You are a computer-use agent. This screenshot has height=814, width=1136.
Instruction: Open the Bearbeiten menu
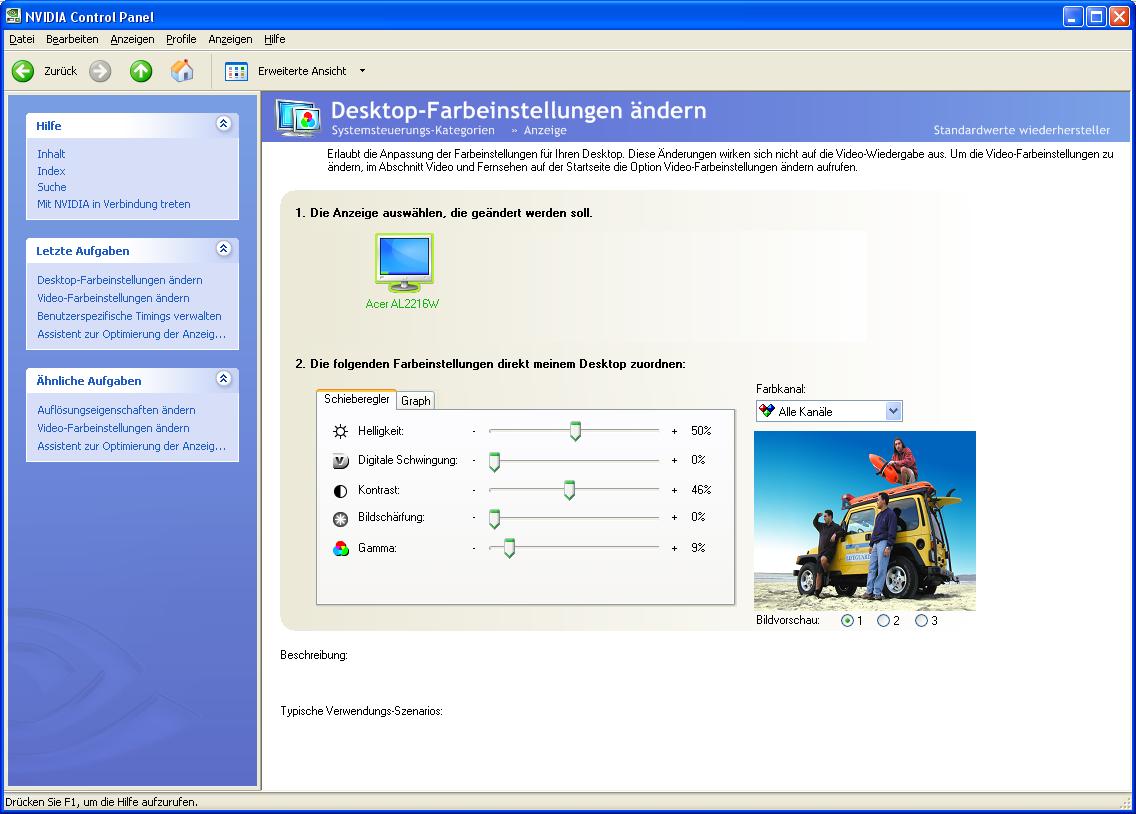72,39
